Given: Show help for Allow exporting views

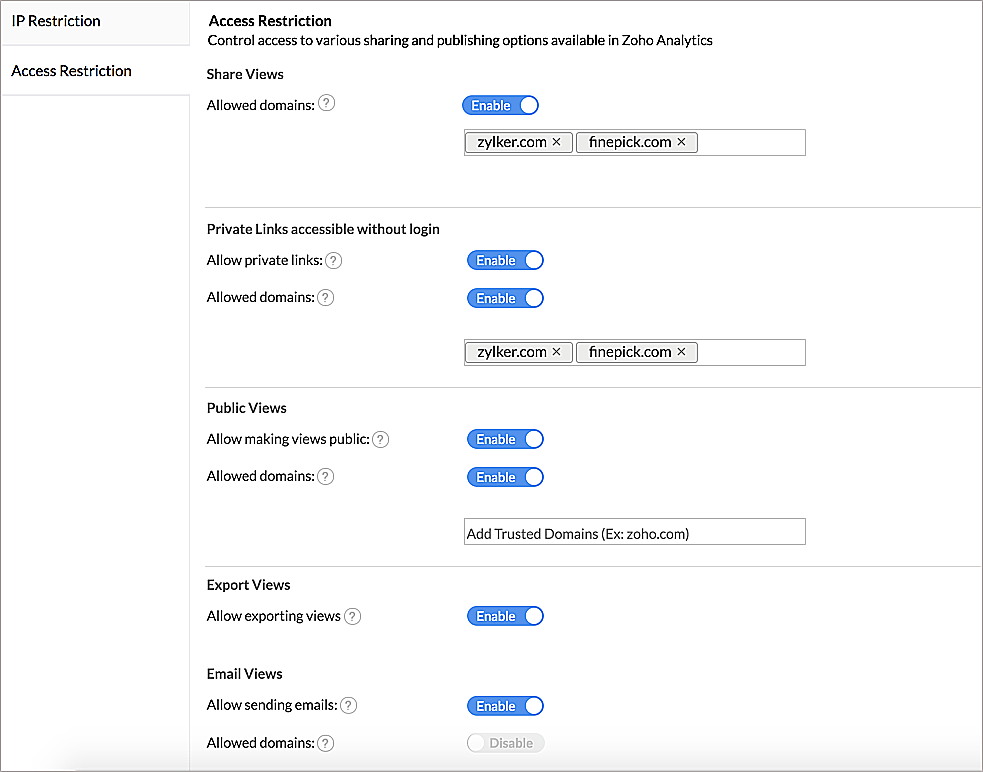Looking at the screenshot, I should tap(352, 616).
